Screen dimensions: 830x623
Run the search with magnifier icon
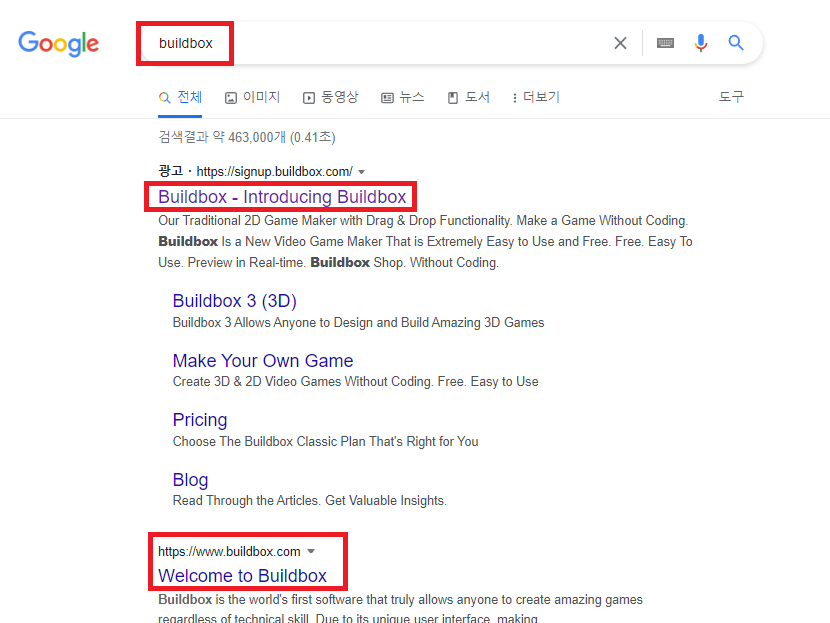[x=736, y=43]
